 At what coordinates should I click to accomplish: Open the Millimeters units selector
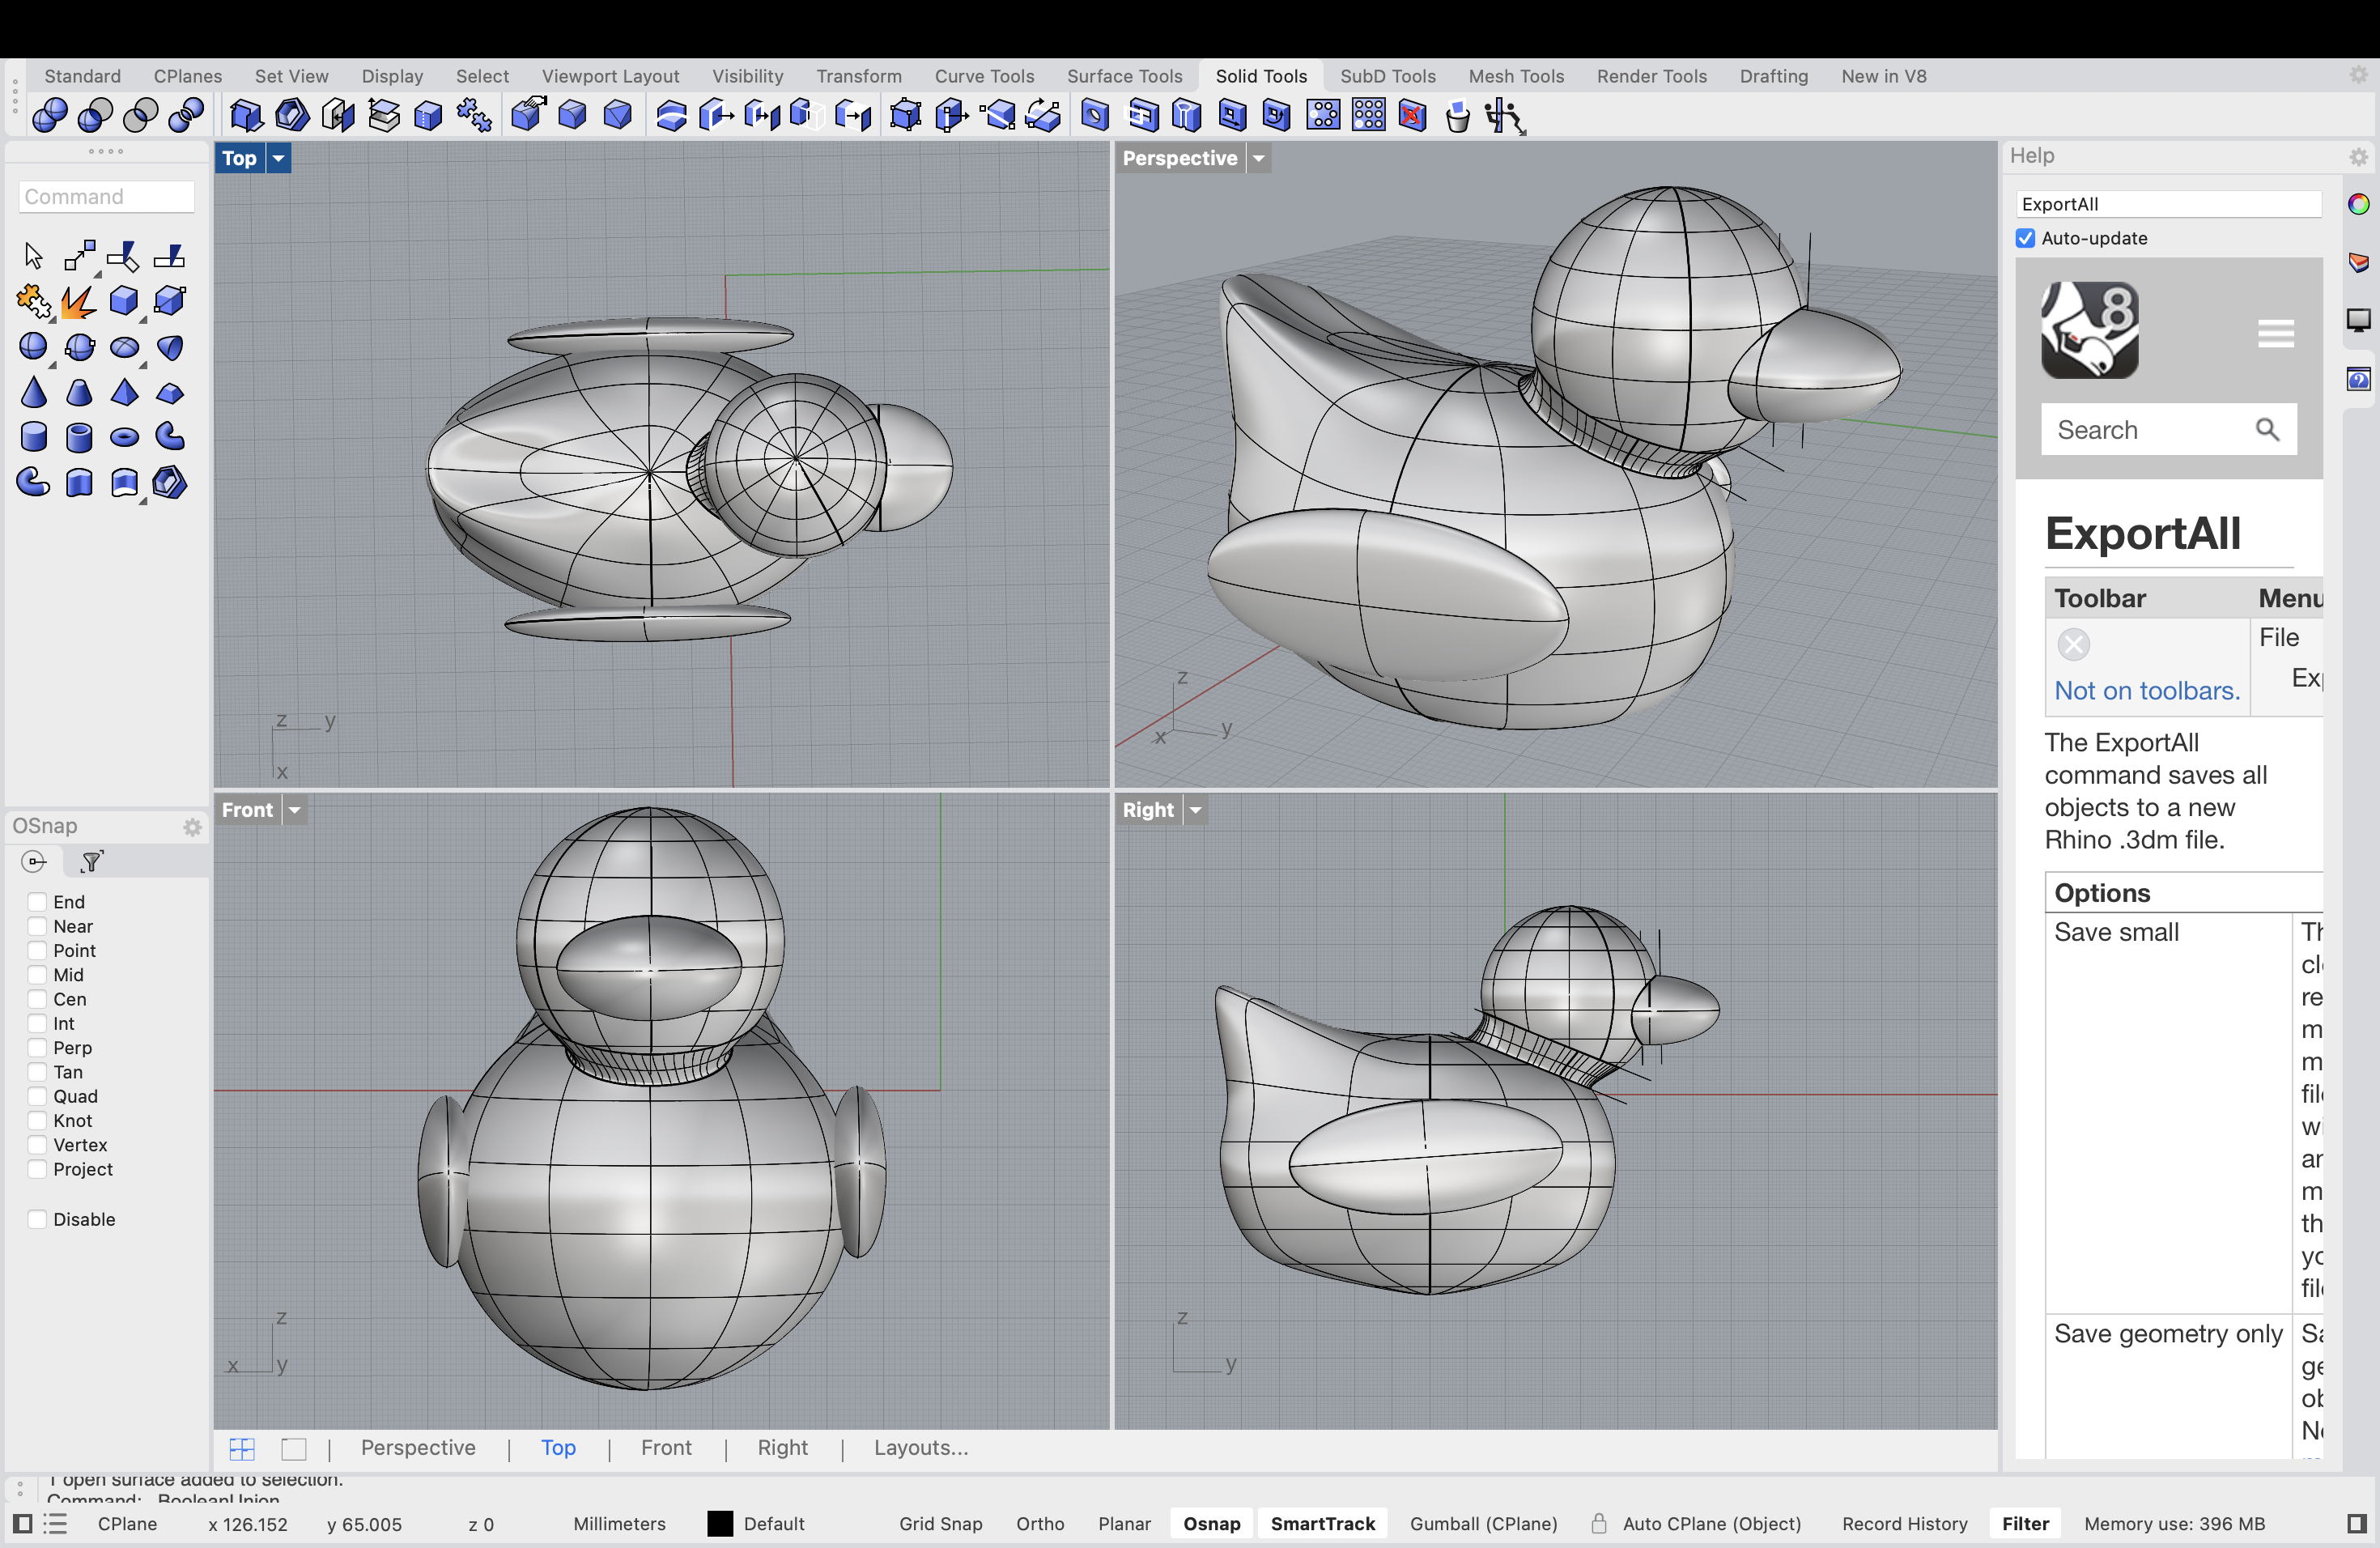(619, 1524)
